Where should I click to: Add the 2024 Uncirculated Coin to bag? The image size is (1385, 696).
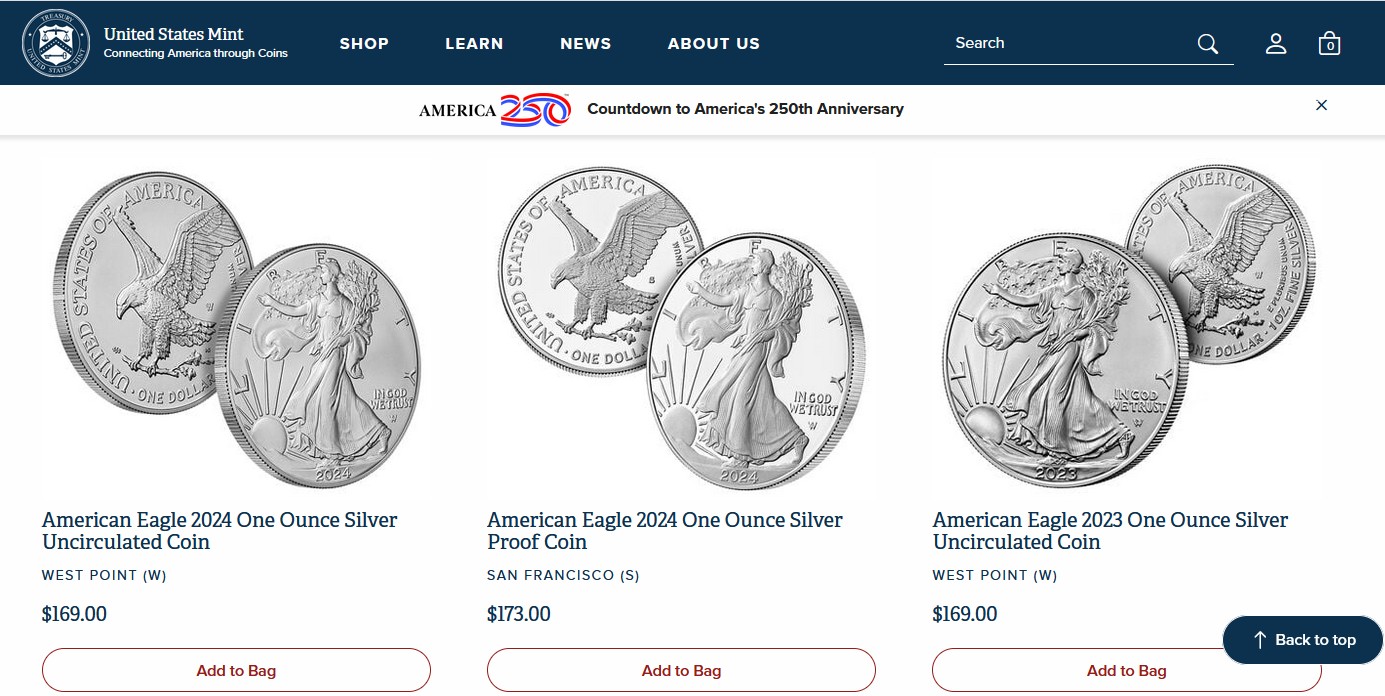[x=236, y=670]
